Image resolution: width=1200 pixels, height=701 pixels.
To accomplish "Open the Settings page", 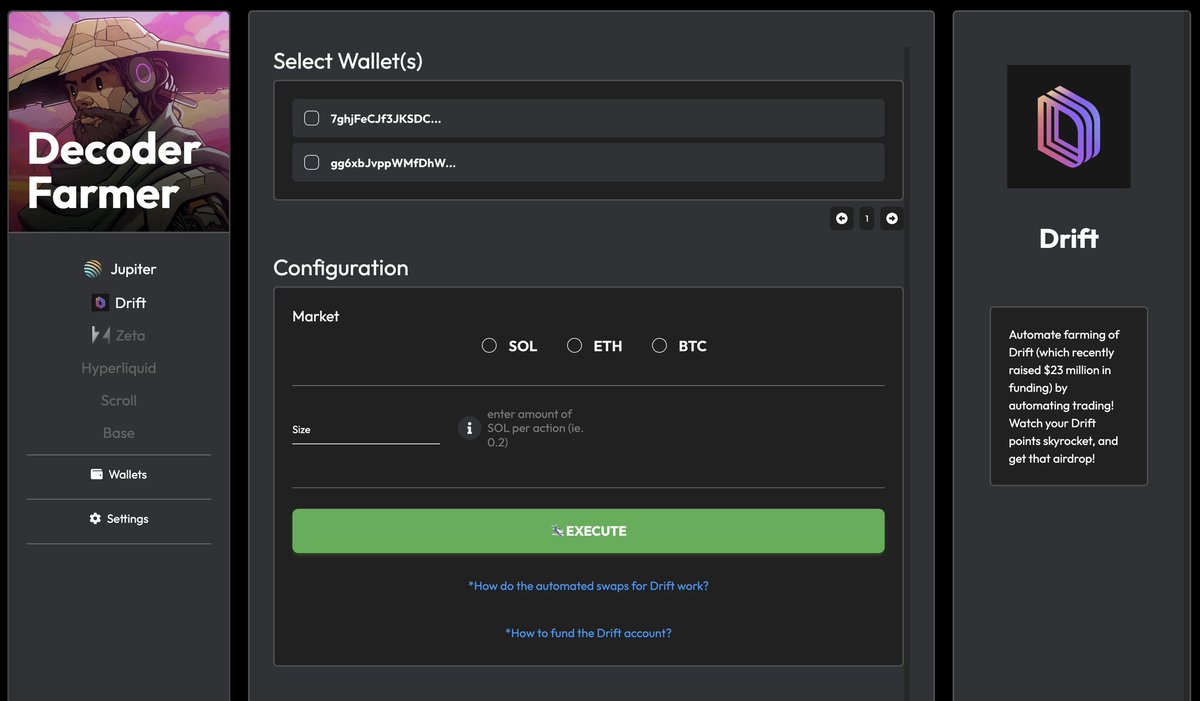I will 119,519.
